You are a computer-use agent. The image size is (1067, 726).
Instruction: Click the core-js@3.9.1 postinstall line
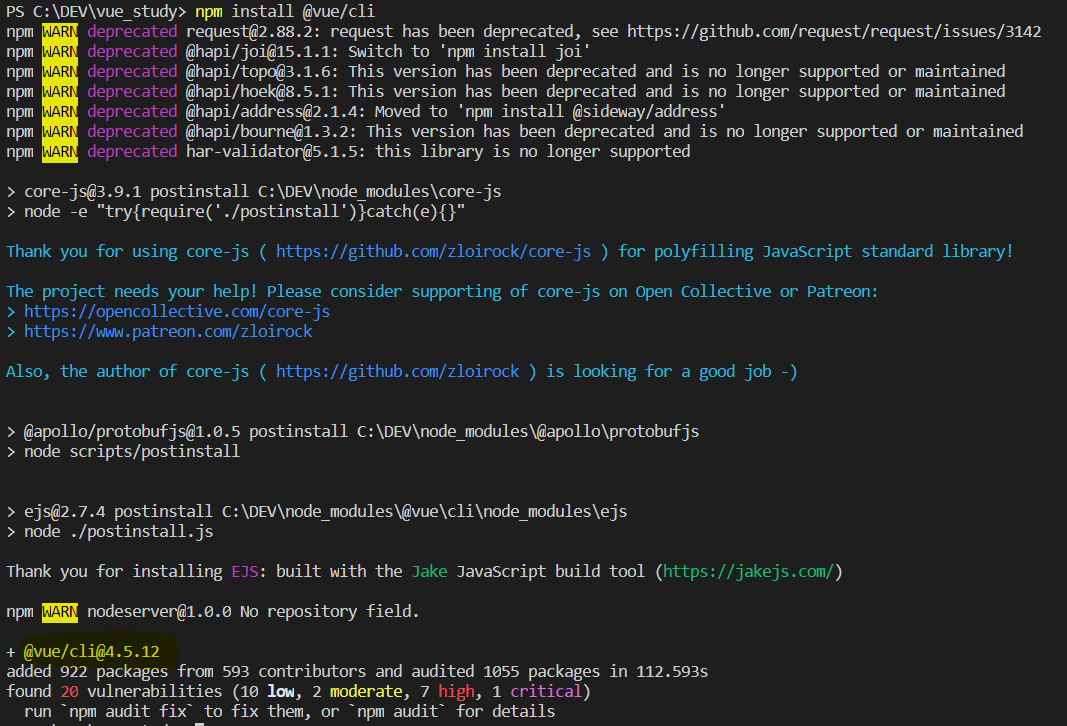[x=254, y=192]
